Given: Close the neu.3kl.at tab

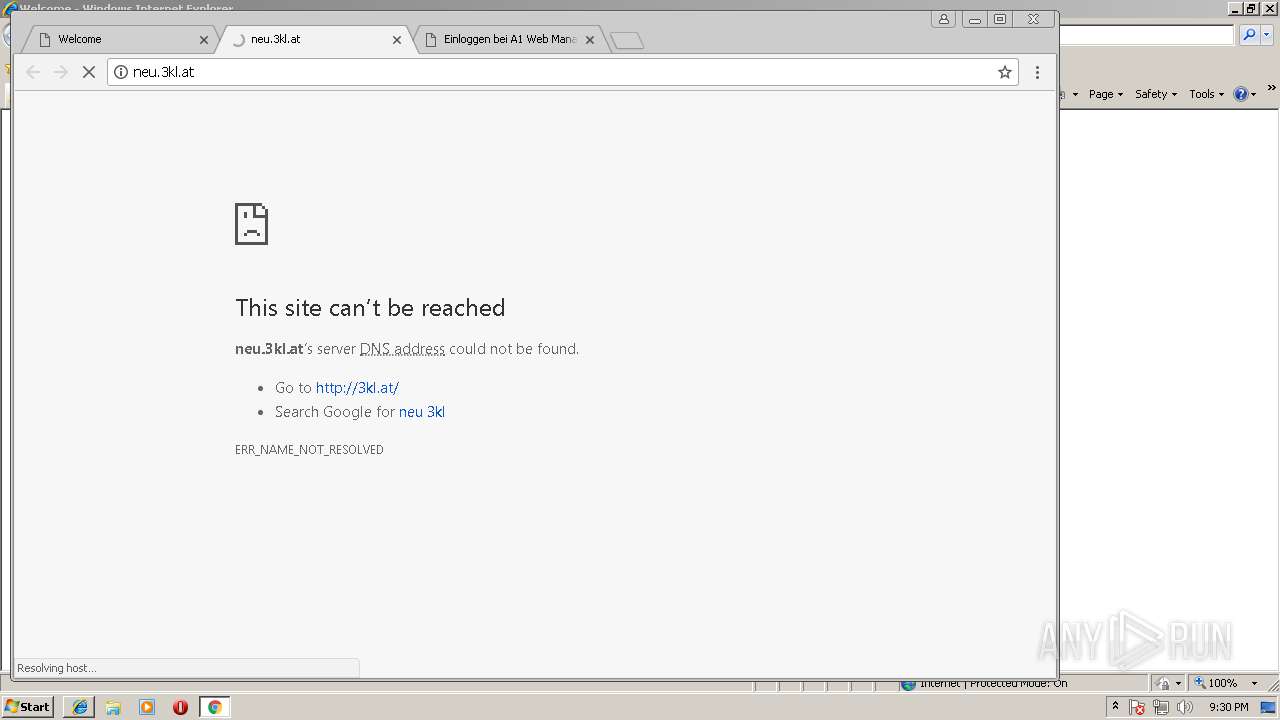Looking at the screenshot, I should pos(397,40).
